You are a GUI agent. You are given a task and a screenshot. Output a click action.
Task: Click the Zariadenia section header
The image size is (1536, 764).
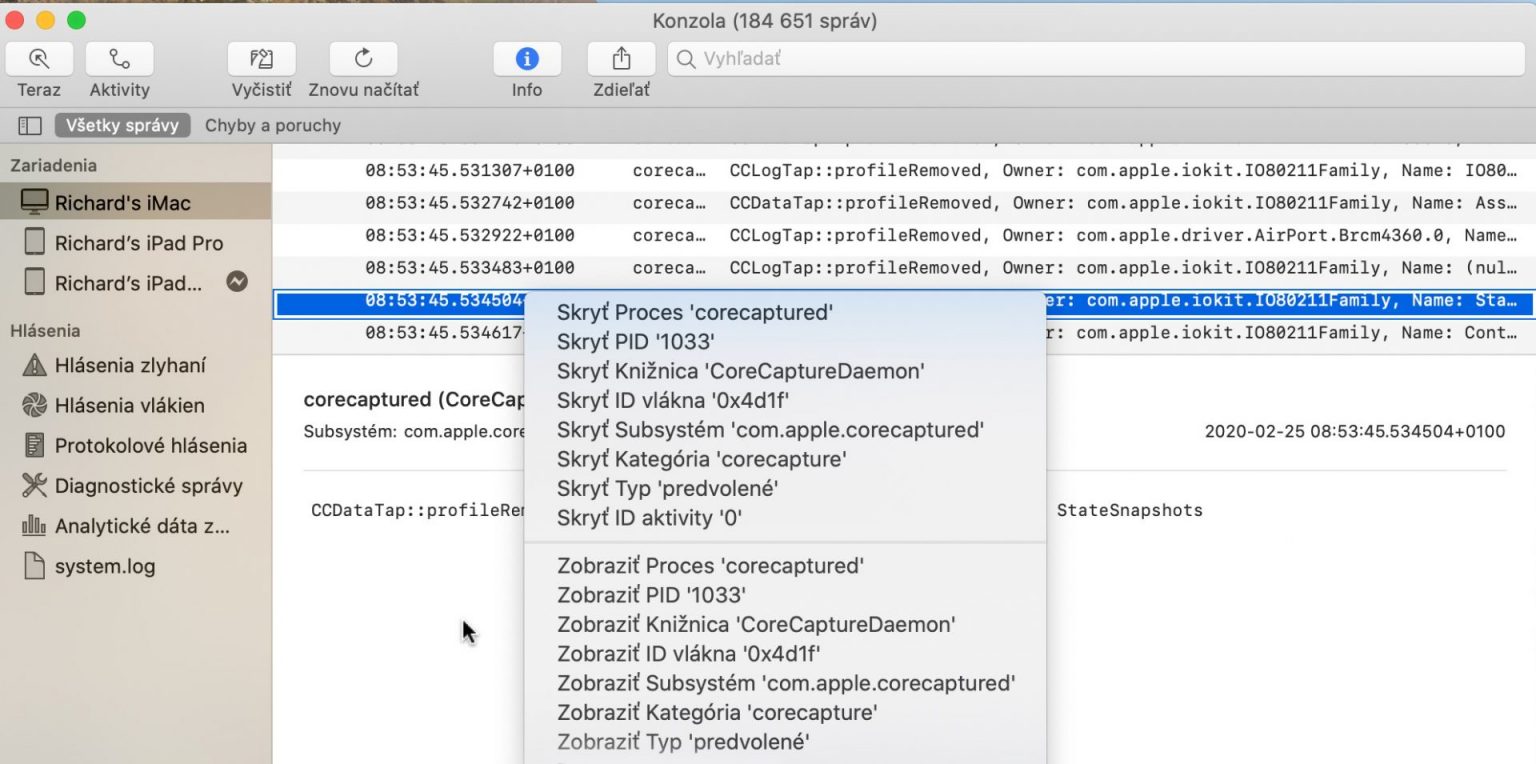coord(54,166)
